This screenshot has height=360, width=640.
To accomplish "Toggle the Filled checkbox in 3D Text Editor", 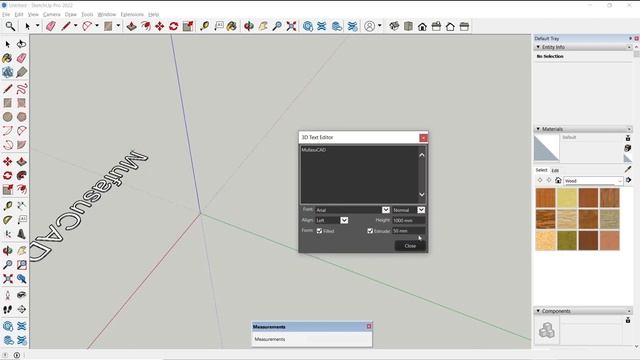I will (x=319, y=231).
